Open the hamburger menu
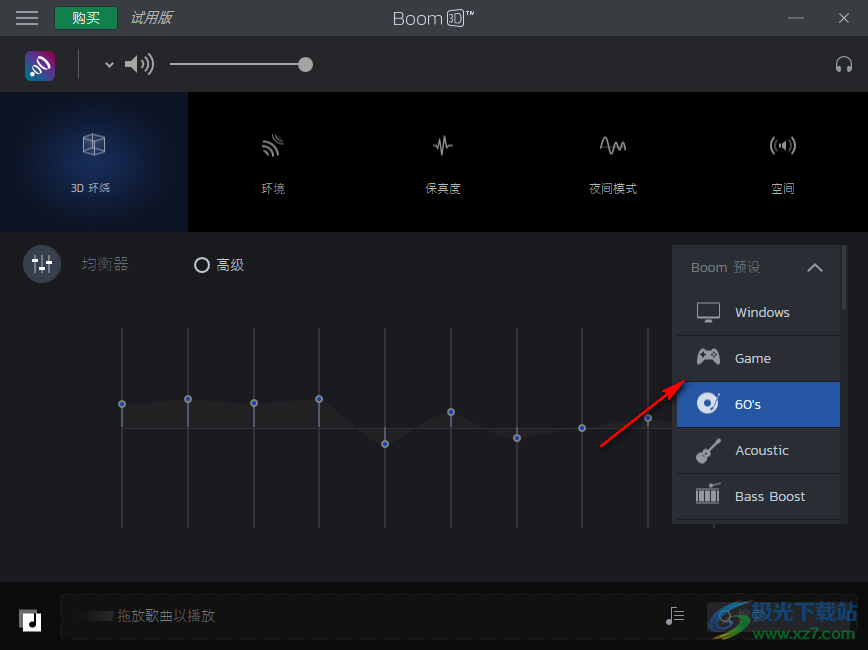868x650 pixels. (x=27, y=18)
